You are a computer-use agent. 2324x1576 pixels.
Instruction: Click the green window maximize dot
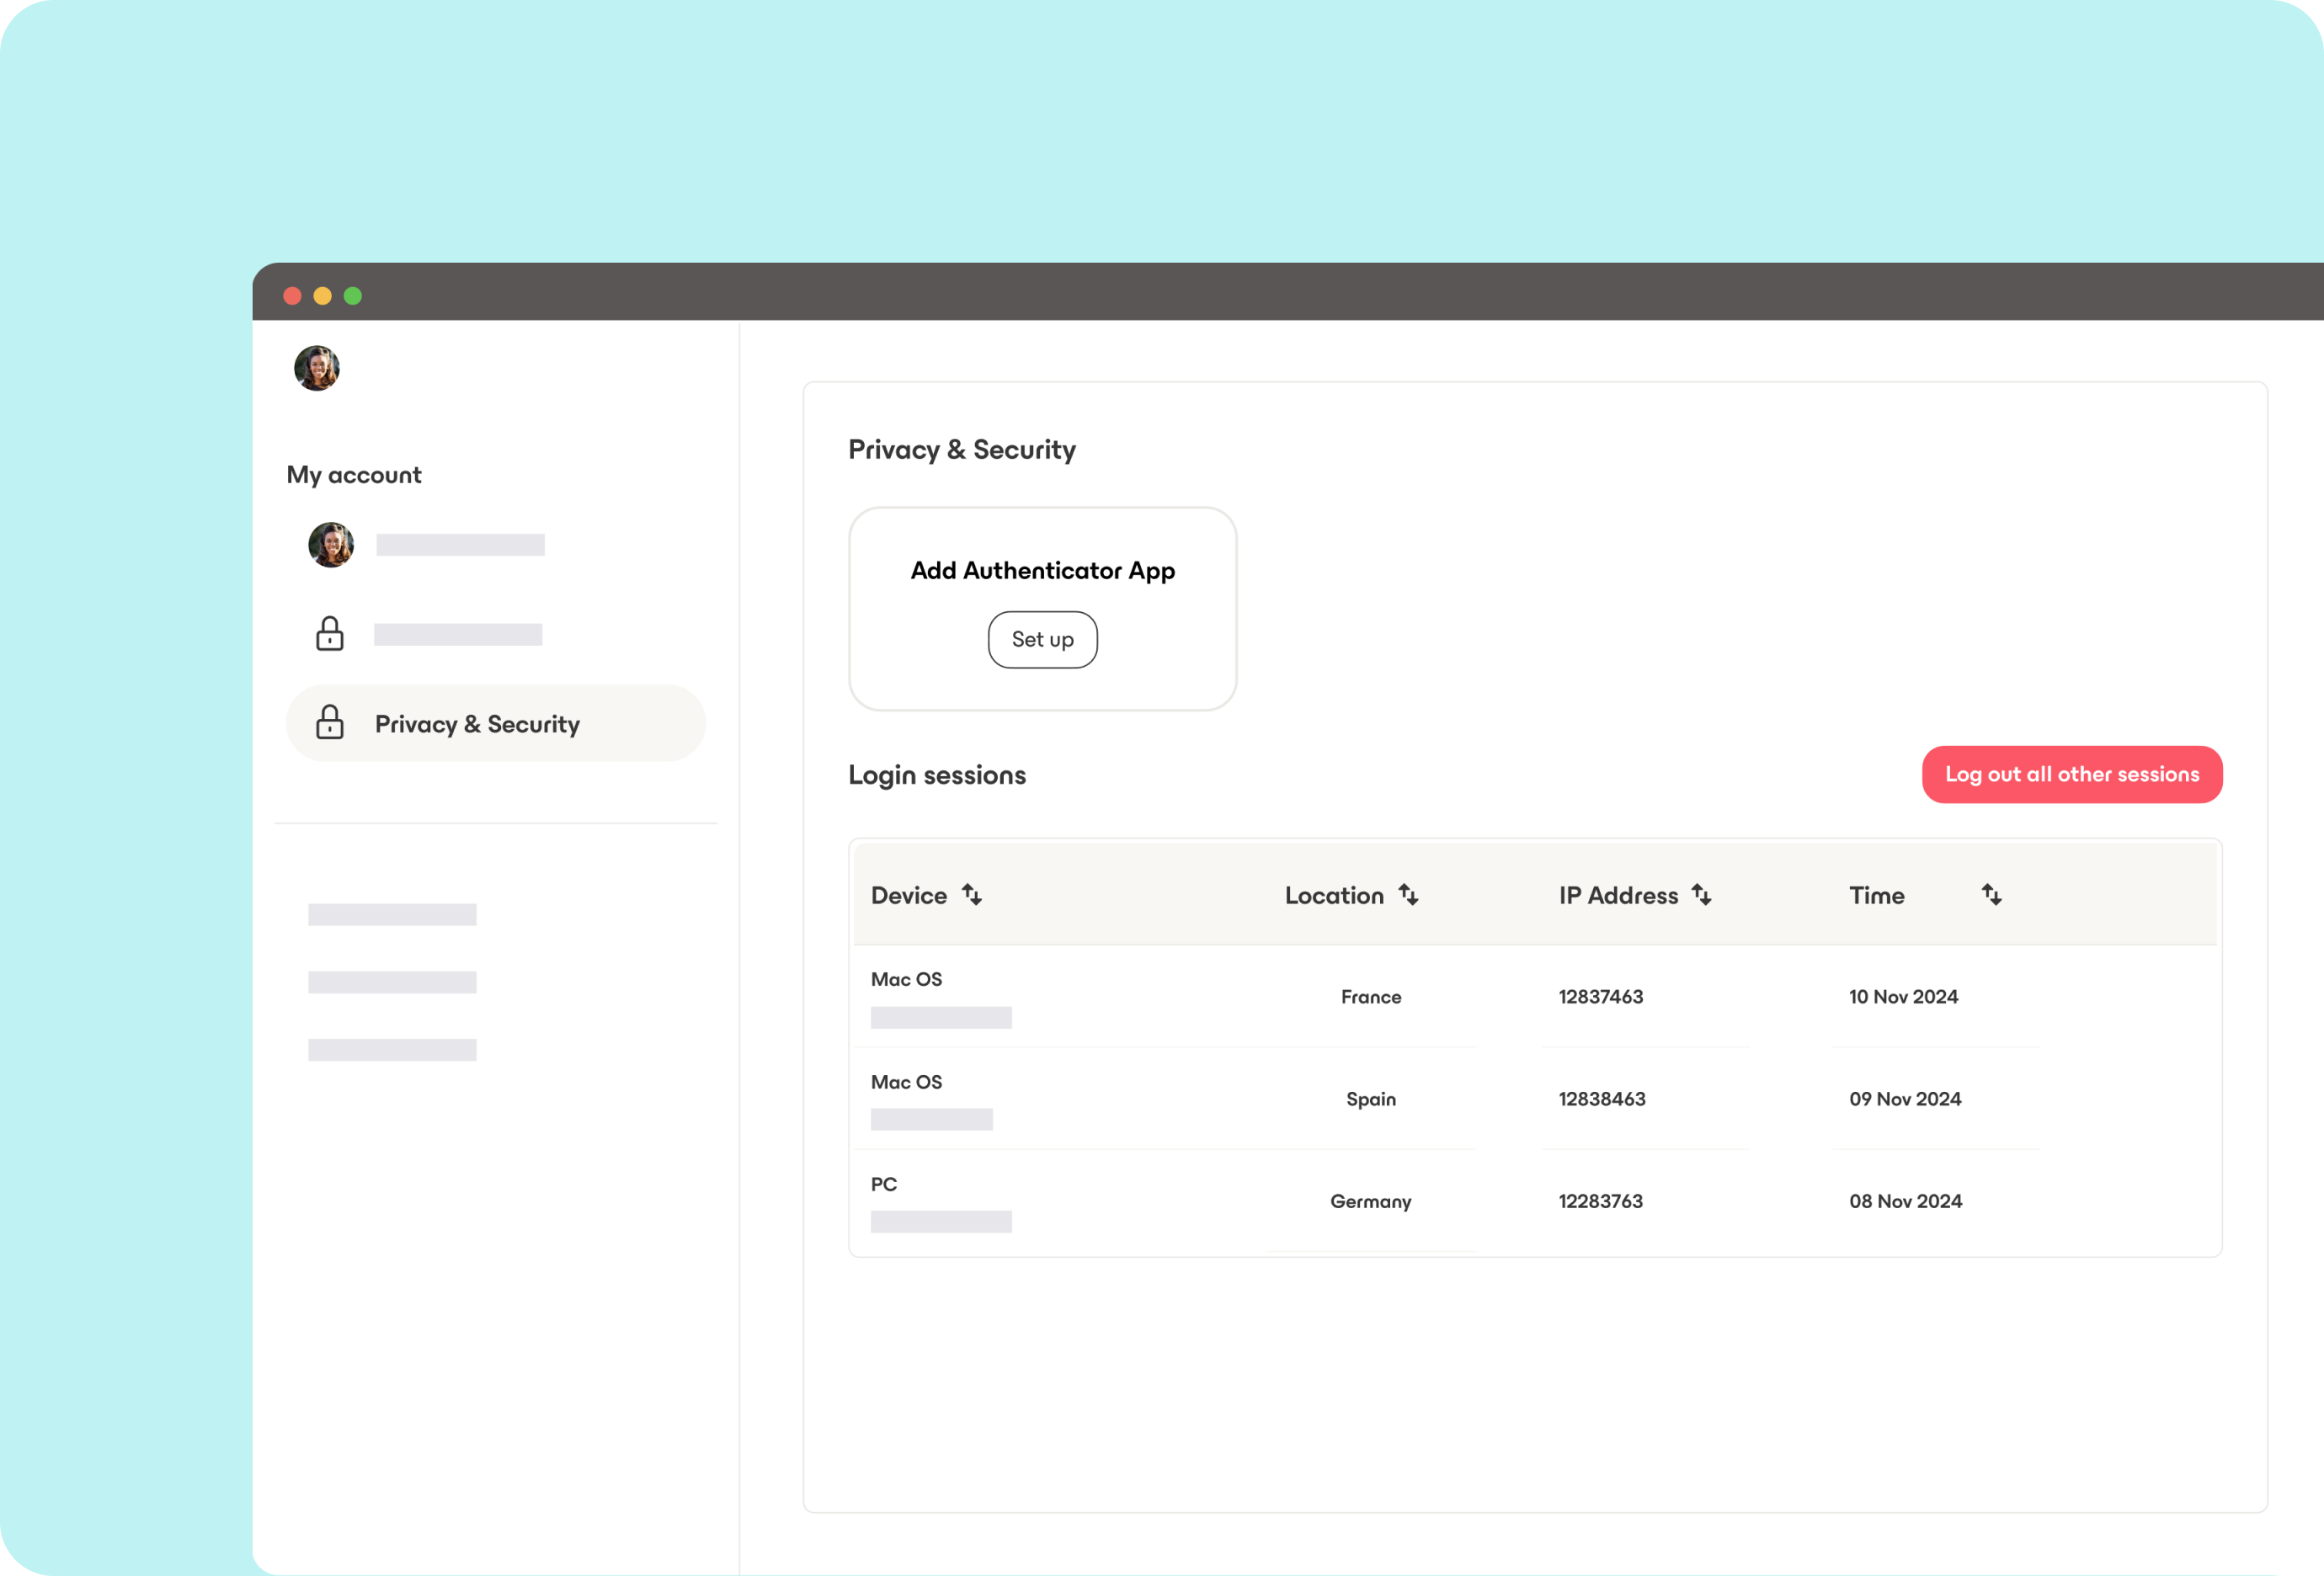click(353, 296)
